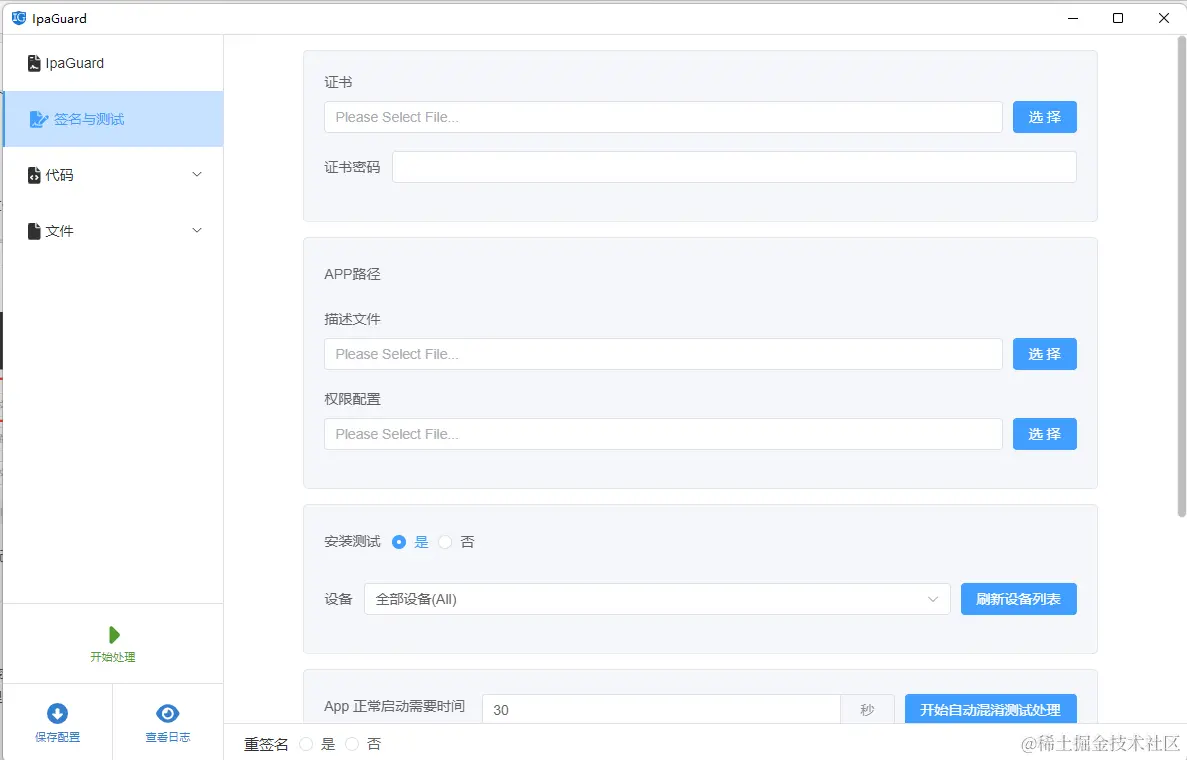The height and width of the screenshot is (760, 1187).
Task: Click the green 开始处理 play icon
Action: (x=113, y=633)
